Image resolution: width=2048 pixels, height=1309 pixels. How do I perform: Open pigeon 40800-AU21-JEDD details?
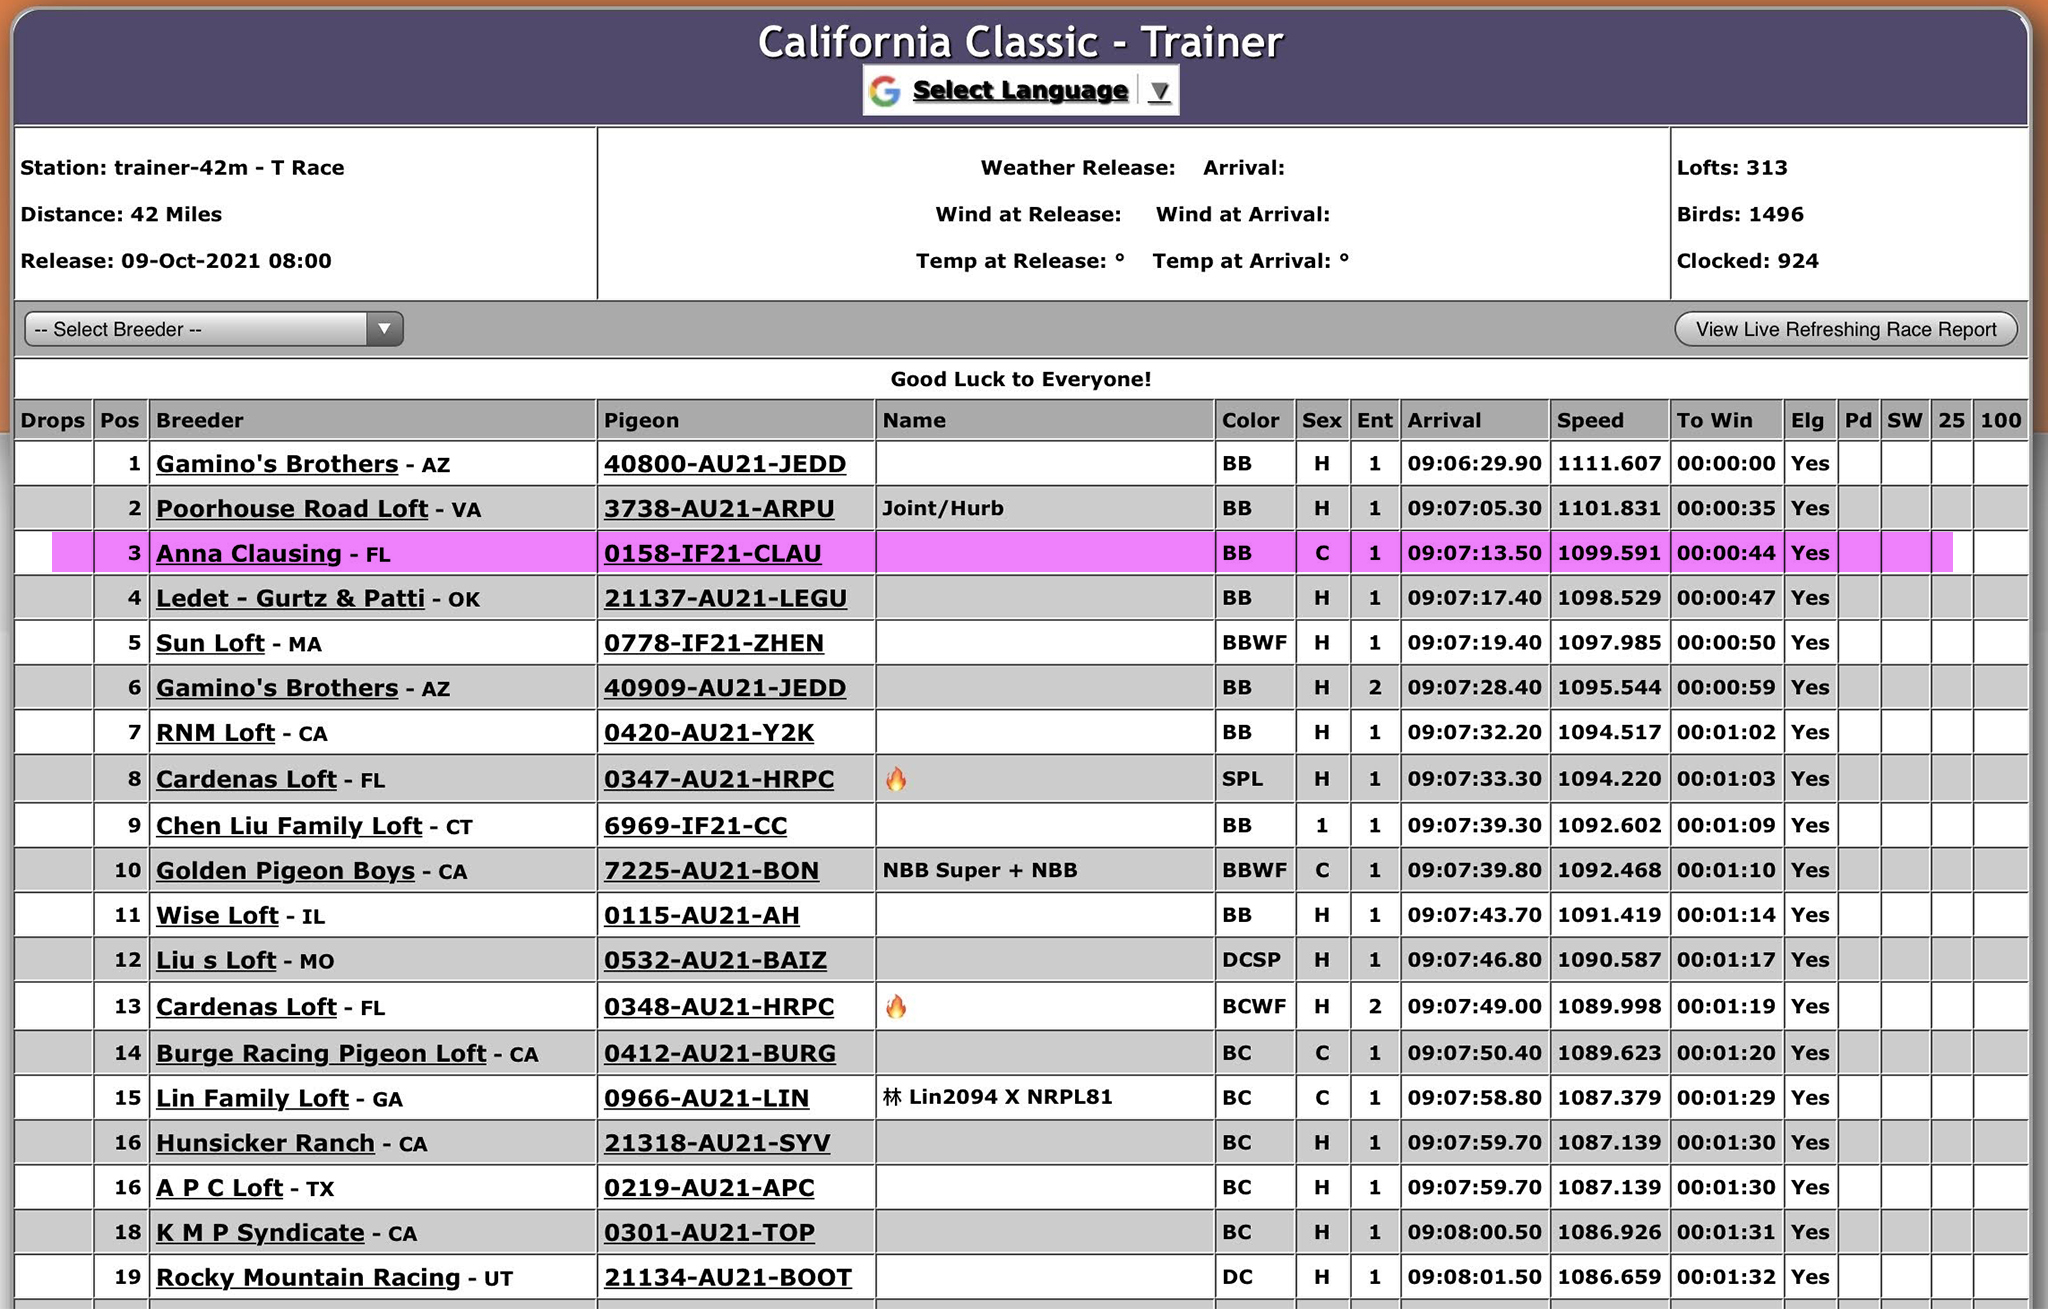pos(725,464)
